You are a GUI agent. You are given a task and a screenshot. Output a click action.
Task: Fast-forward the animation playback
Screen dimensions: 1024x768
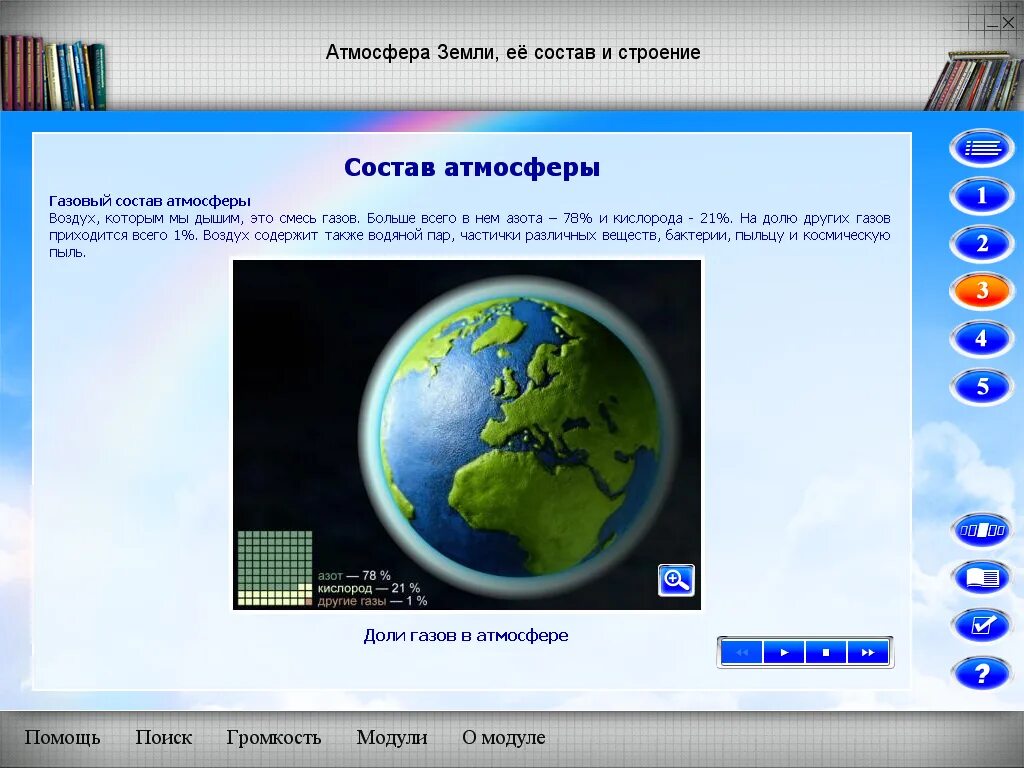point(868,652)
